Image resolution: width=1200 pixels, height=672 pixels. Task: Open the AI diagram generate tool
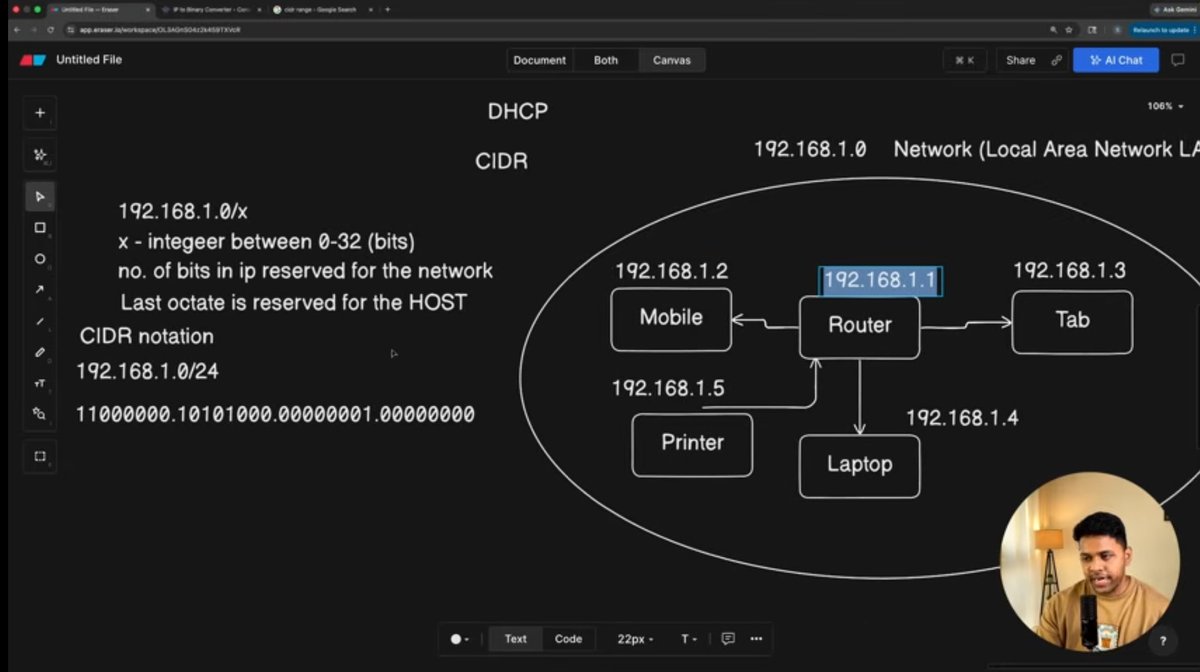pos(40,155)
